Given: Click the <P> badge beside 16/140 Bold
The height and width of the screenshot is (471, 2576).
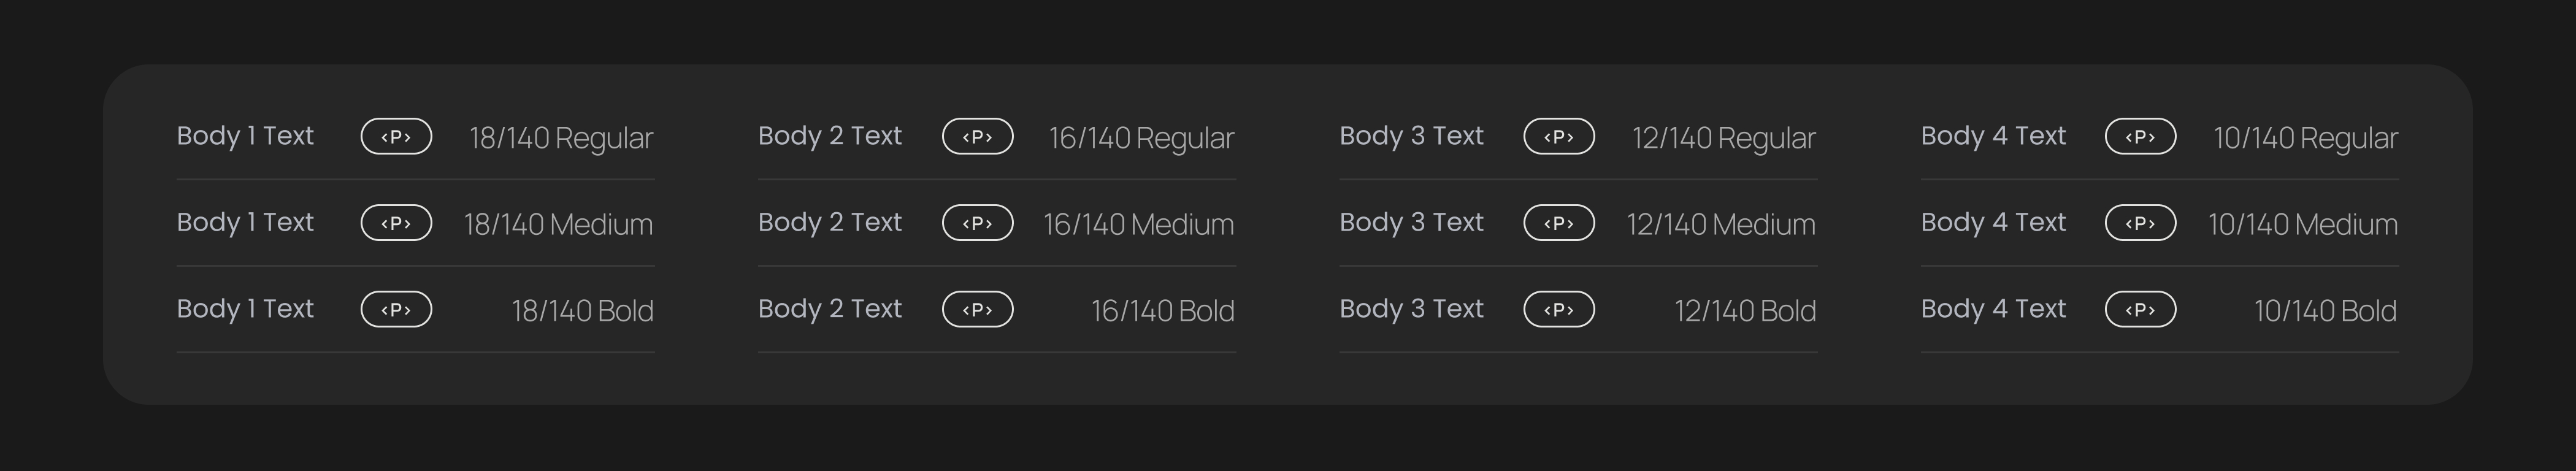Looking at the screenshot, I should 977,310.
